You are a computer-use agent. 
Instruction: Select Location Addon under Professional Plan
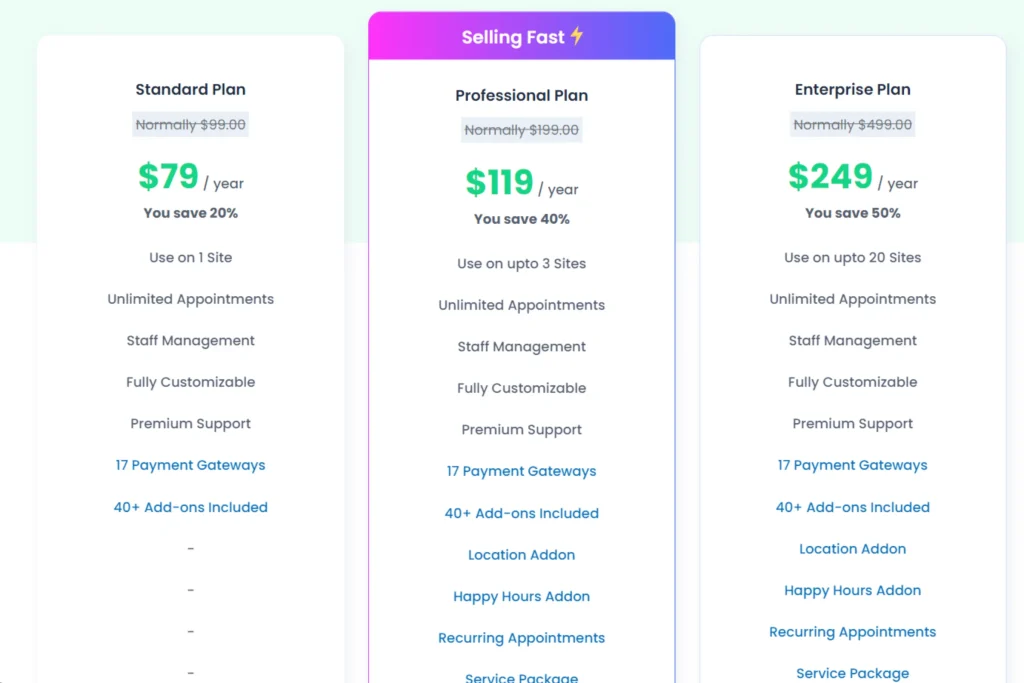521,555
